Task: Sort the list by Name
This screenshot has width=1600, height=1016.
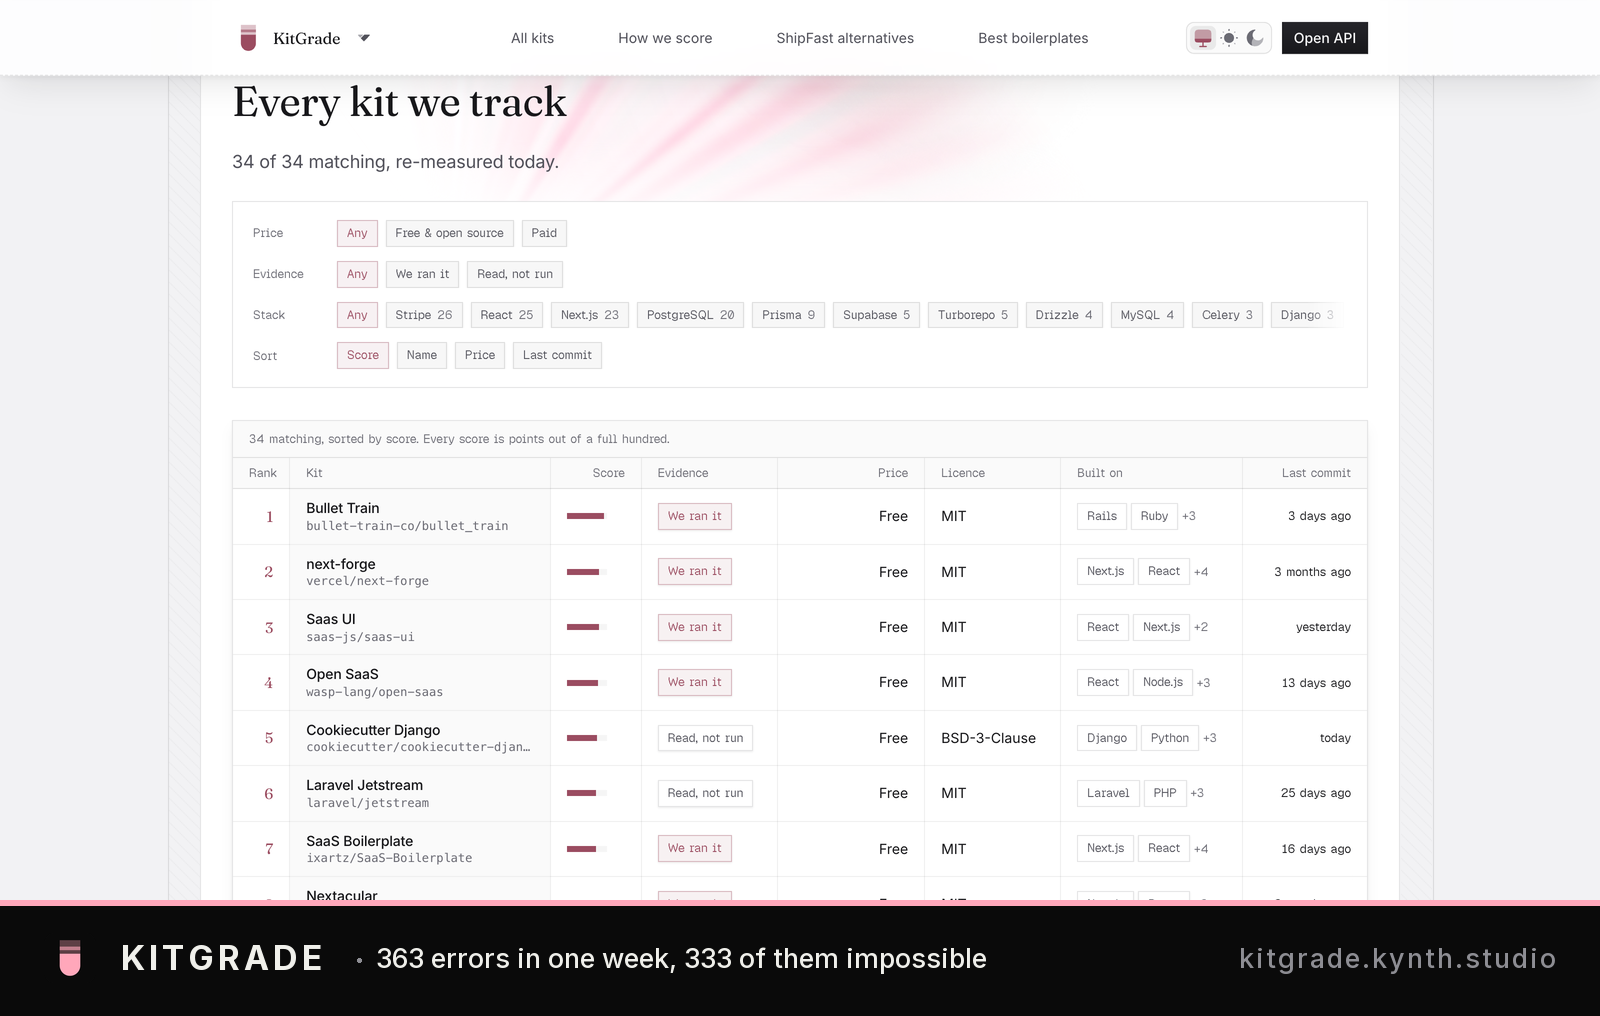Action: [422, 355]
